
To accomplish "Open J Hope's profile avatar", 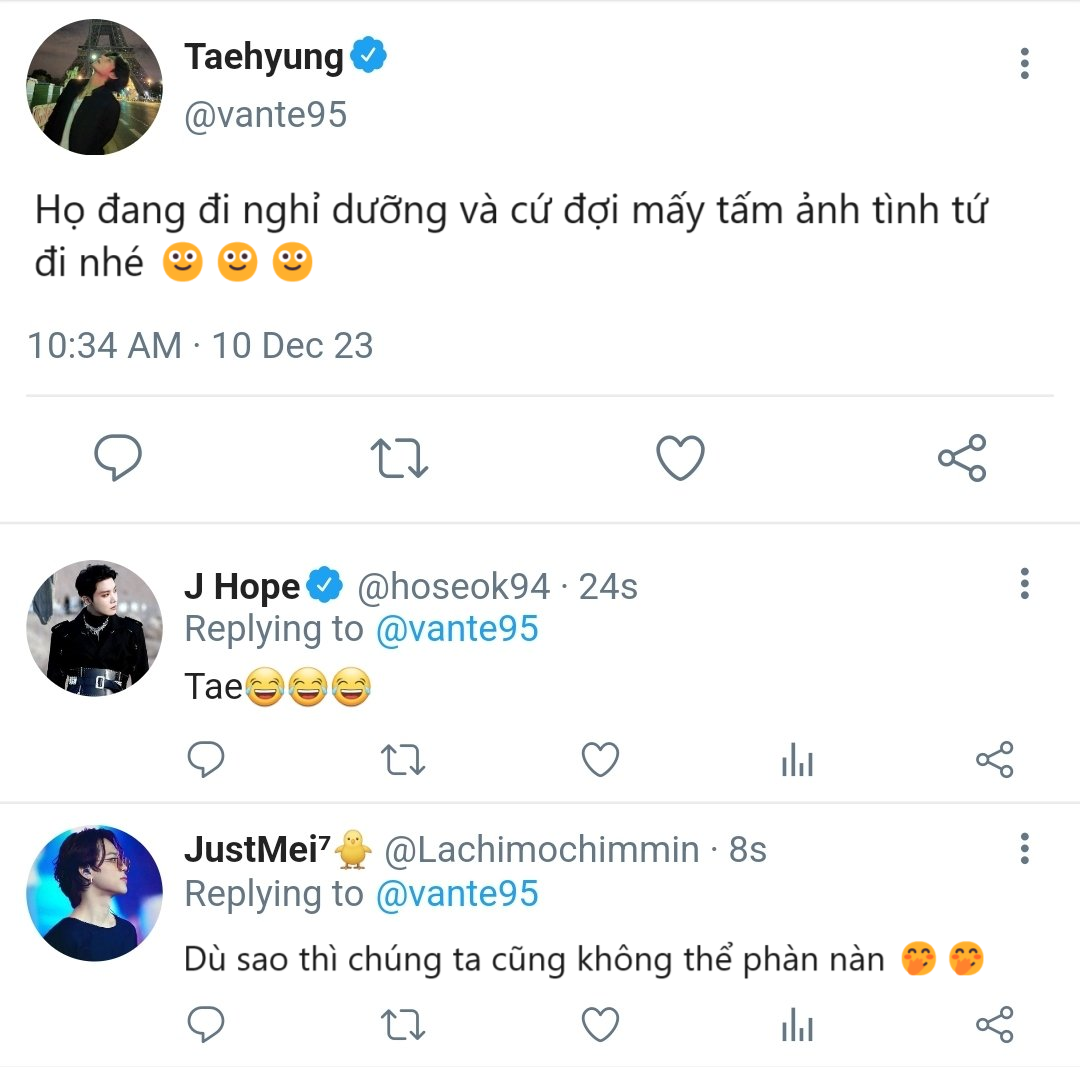I will click(x=94, y=628).
